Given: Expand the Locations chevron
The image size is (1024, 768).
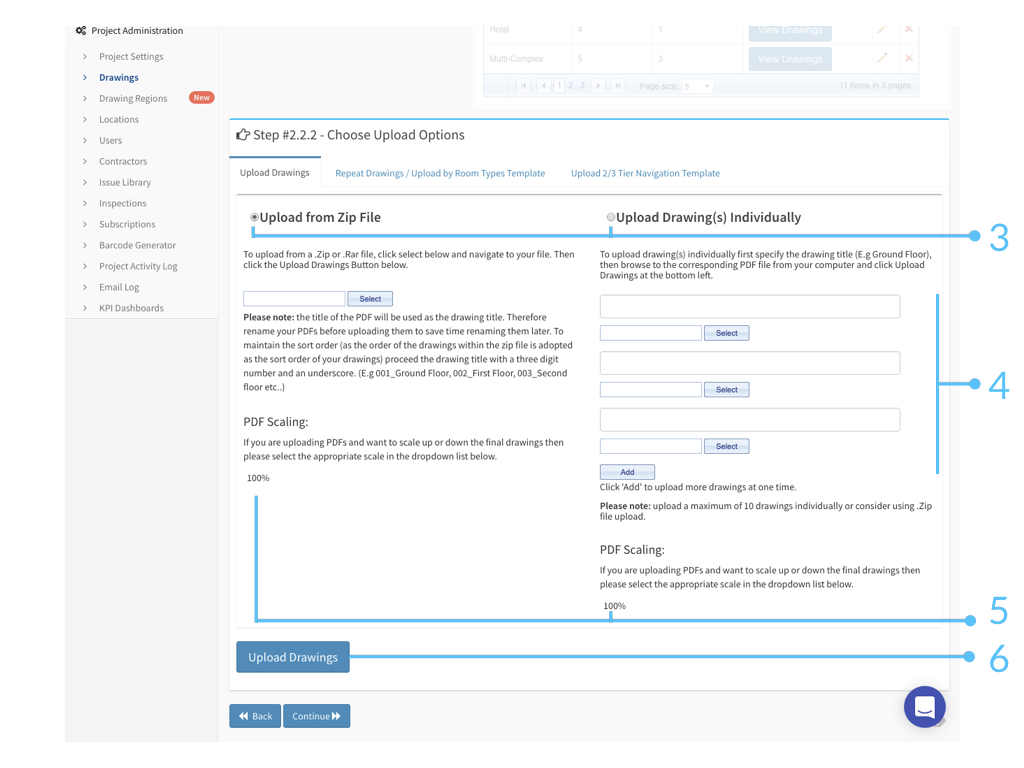Looking at the screenshot, I should tap(85, 120).
